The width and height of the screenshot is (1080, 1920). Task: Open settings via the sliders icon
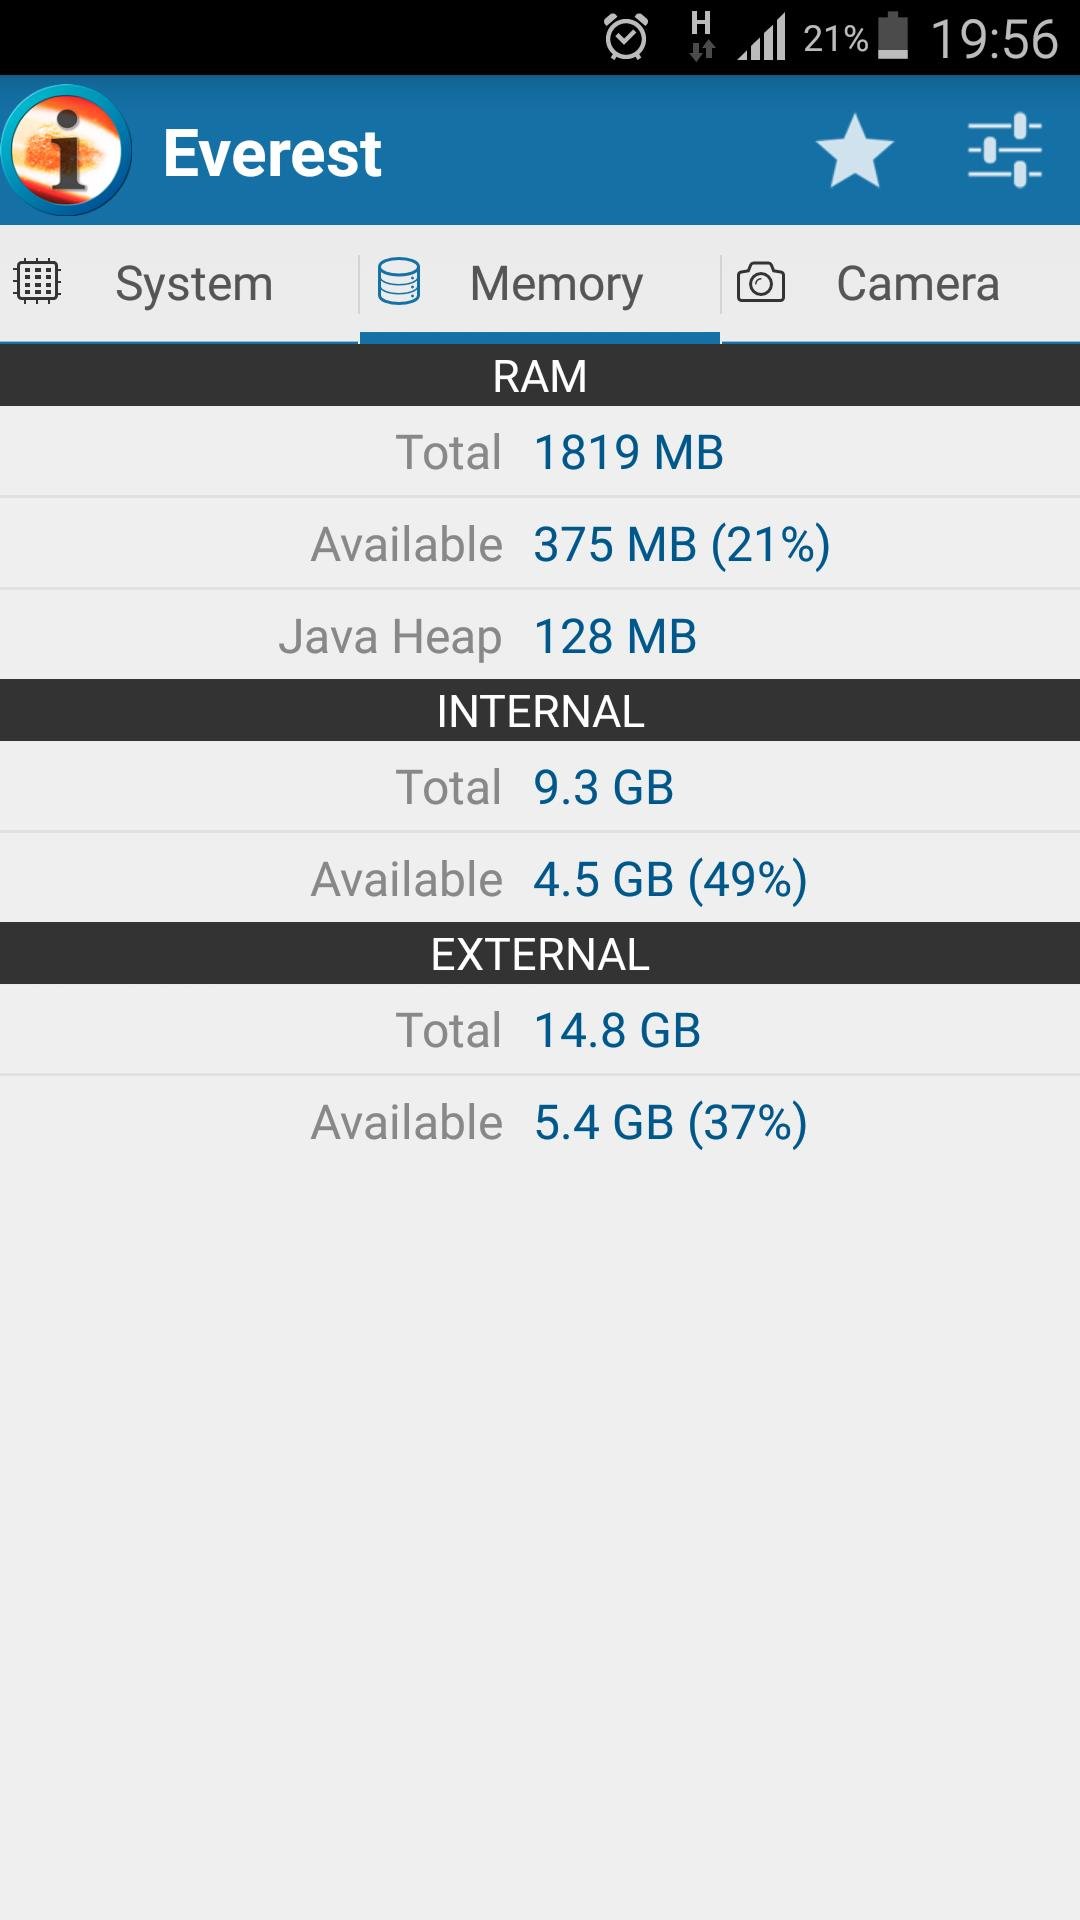(x=1004, y=151)
